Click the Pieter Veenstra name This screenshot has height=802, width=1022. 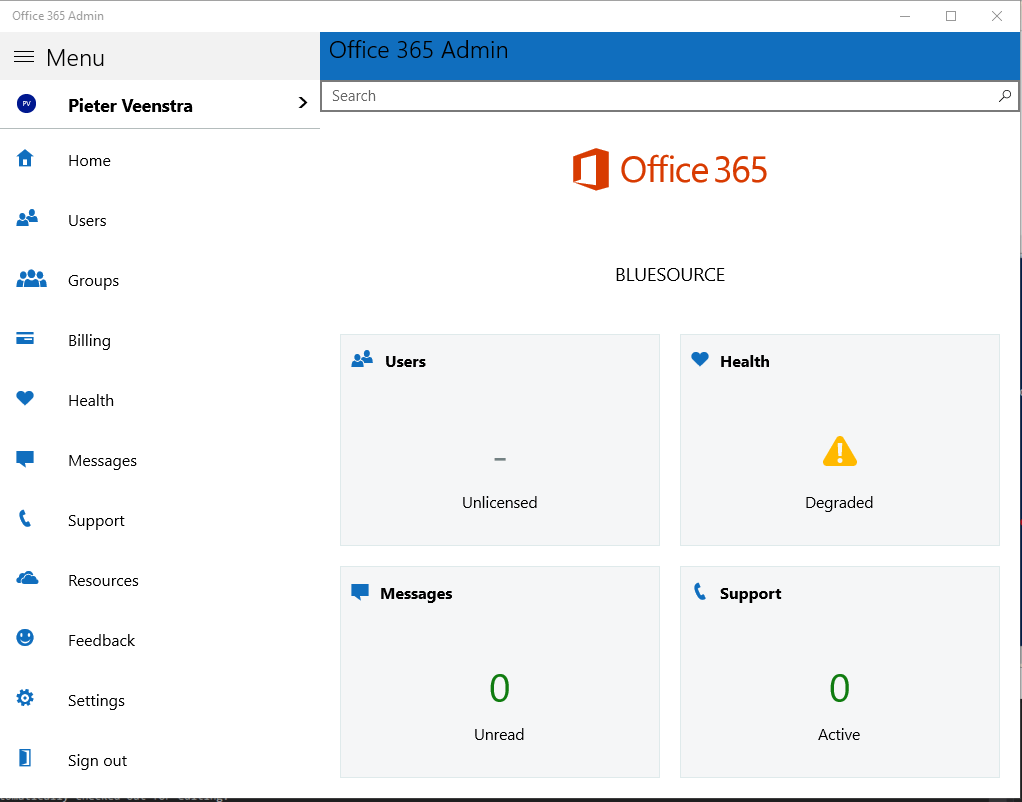[x=130, y=106]
